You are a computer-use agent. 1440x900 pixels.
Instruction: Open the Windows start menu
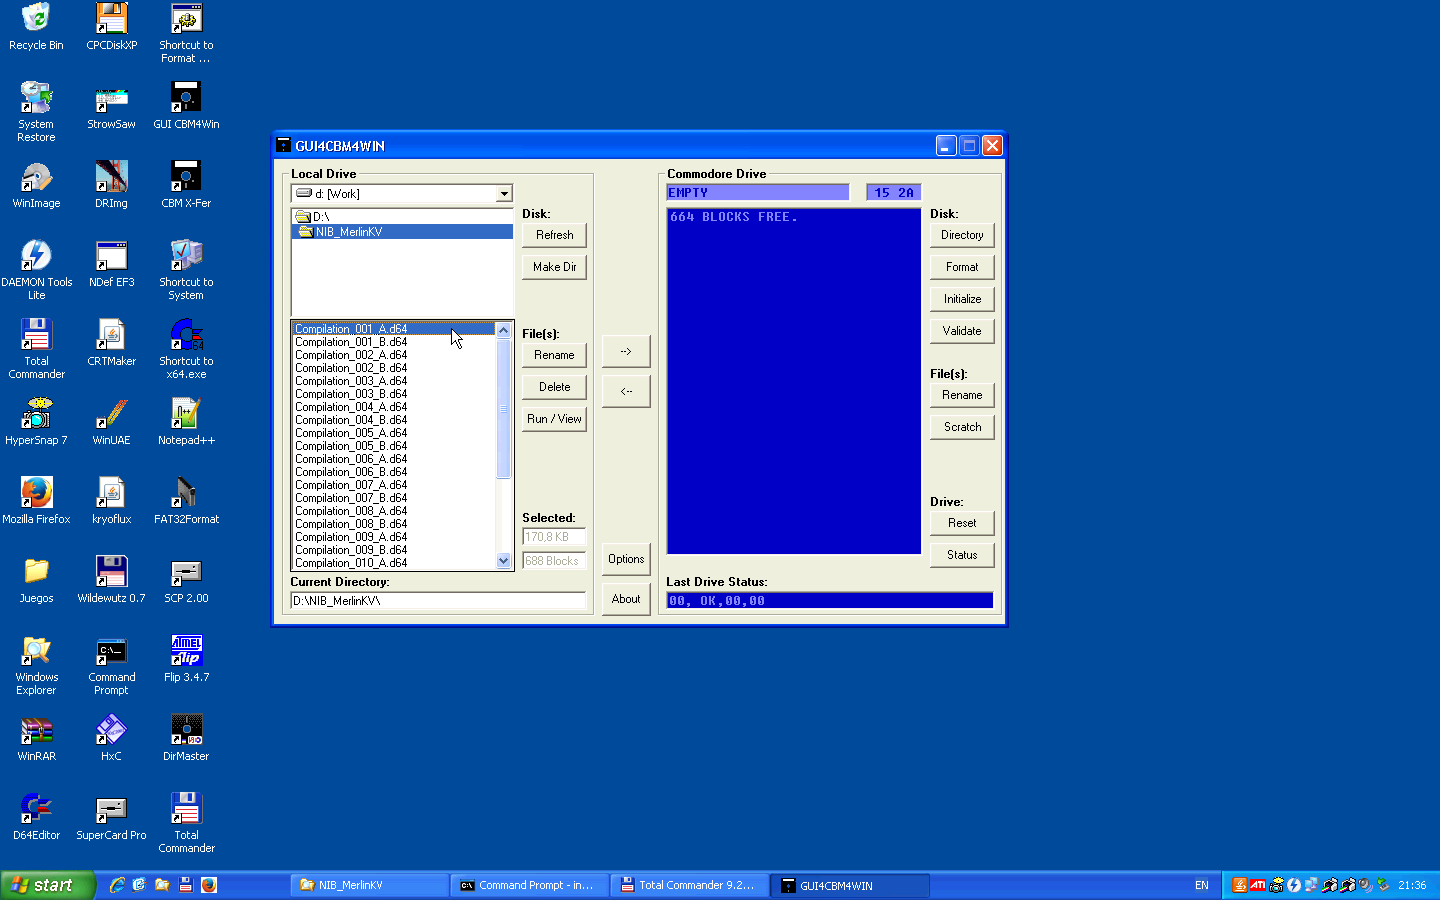coord(47,885)
